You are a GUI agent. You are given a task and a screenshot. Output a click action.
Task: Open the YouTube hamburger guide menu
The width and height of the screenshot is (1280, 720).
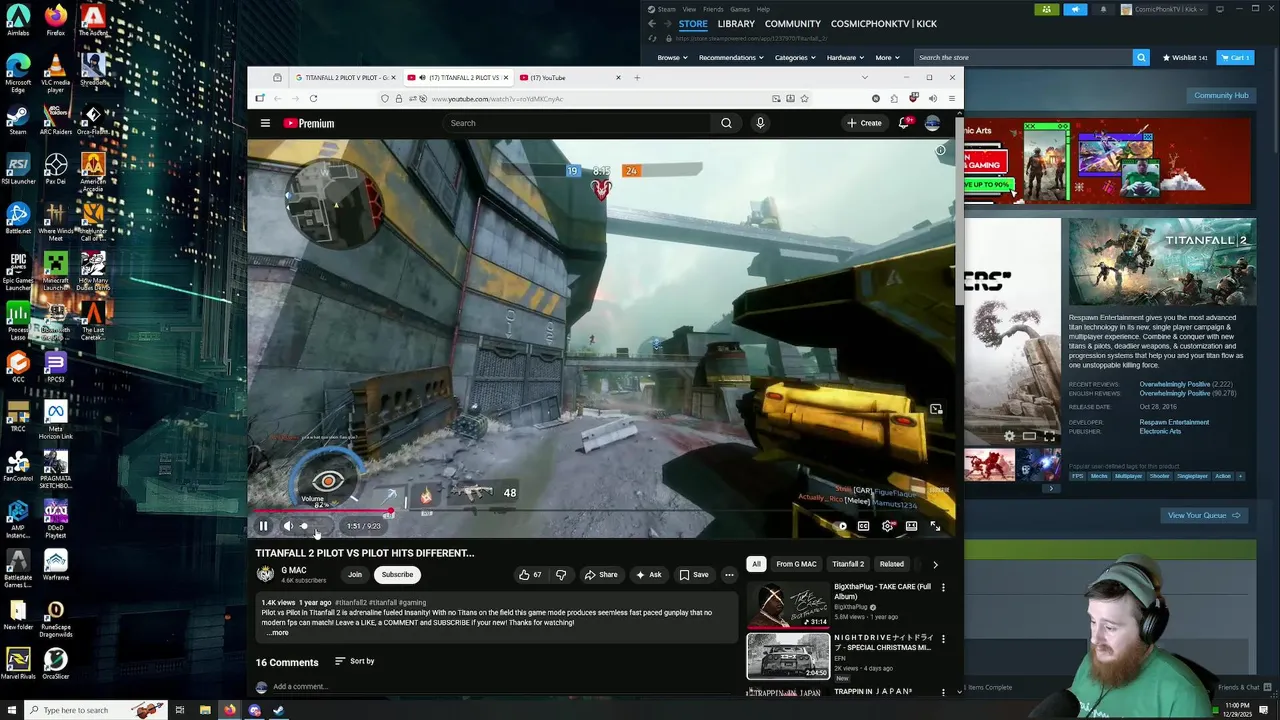point(265,123)
